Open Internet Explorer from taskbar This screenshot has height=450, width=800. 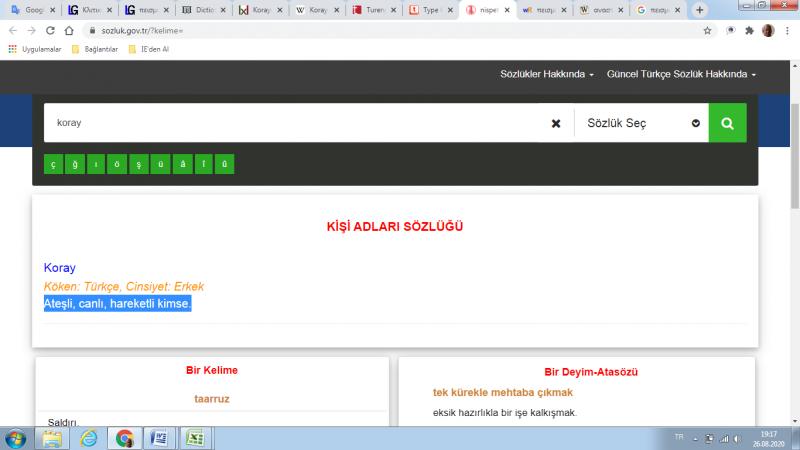click(x=88, y=439)
